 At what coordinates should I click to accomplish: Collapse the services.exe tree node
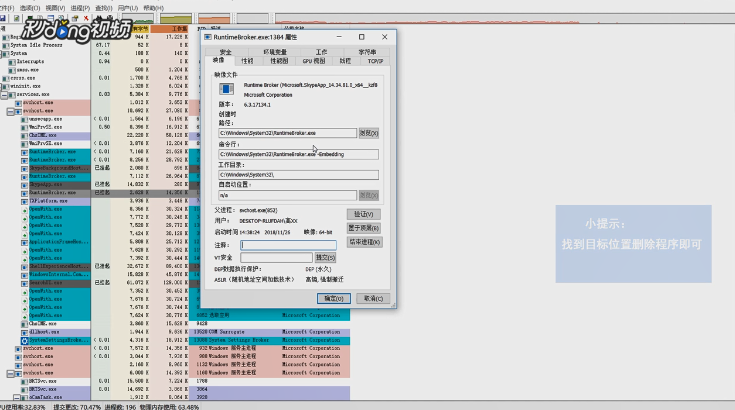(4, 95)
